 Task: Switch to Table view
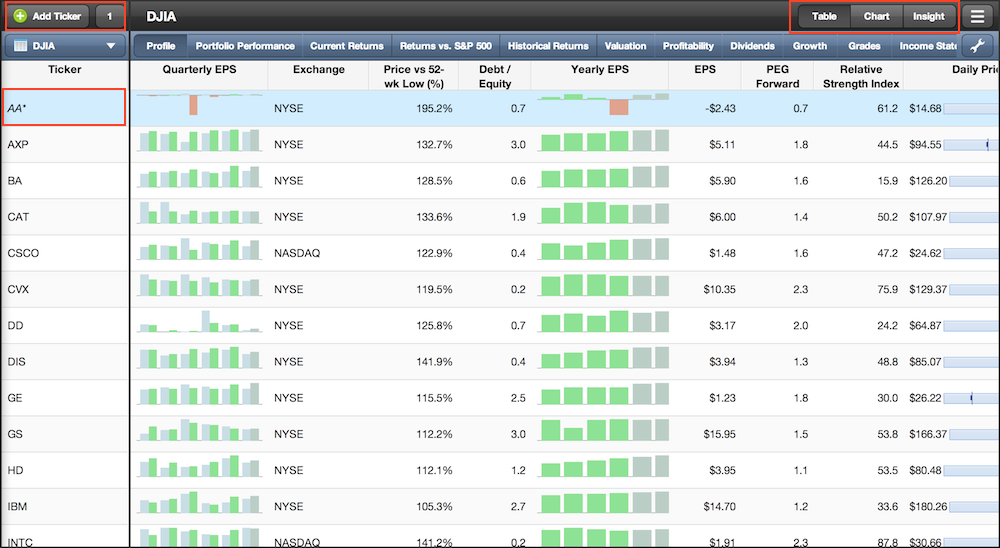pos(824,17)
